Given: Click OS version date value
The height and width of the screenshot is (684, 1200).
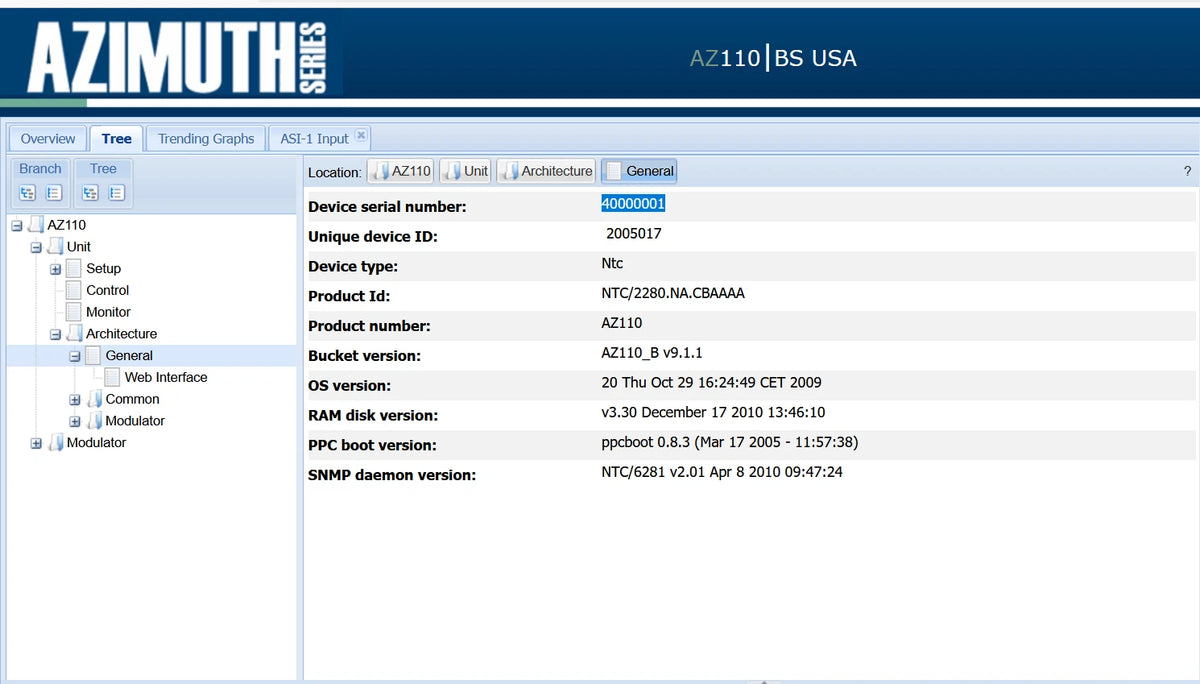Looking at the screenshot, I should [712, 382].
